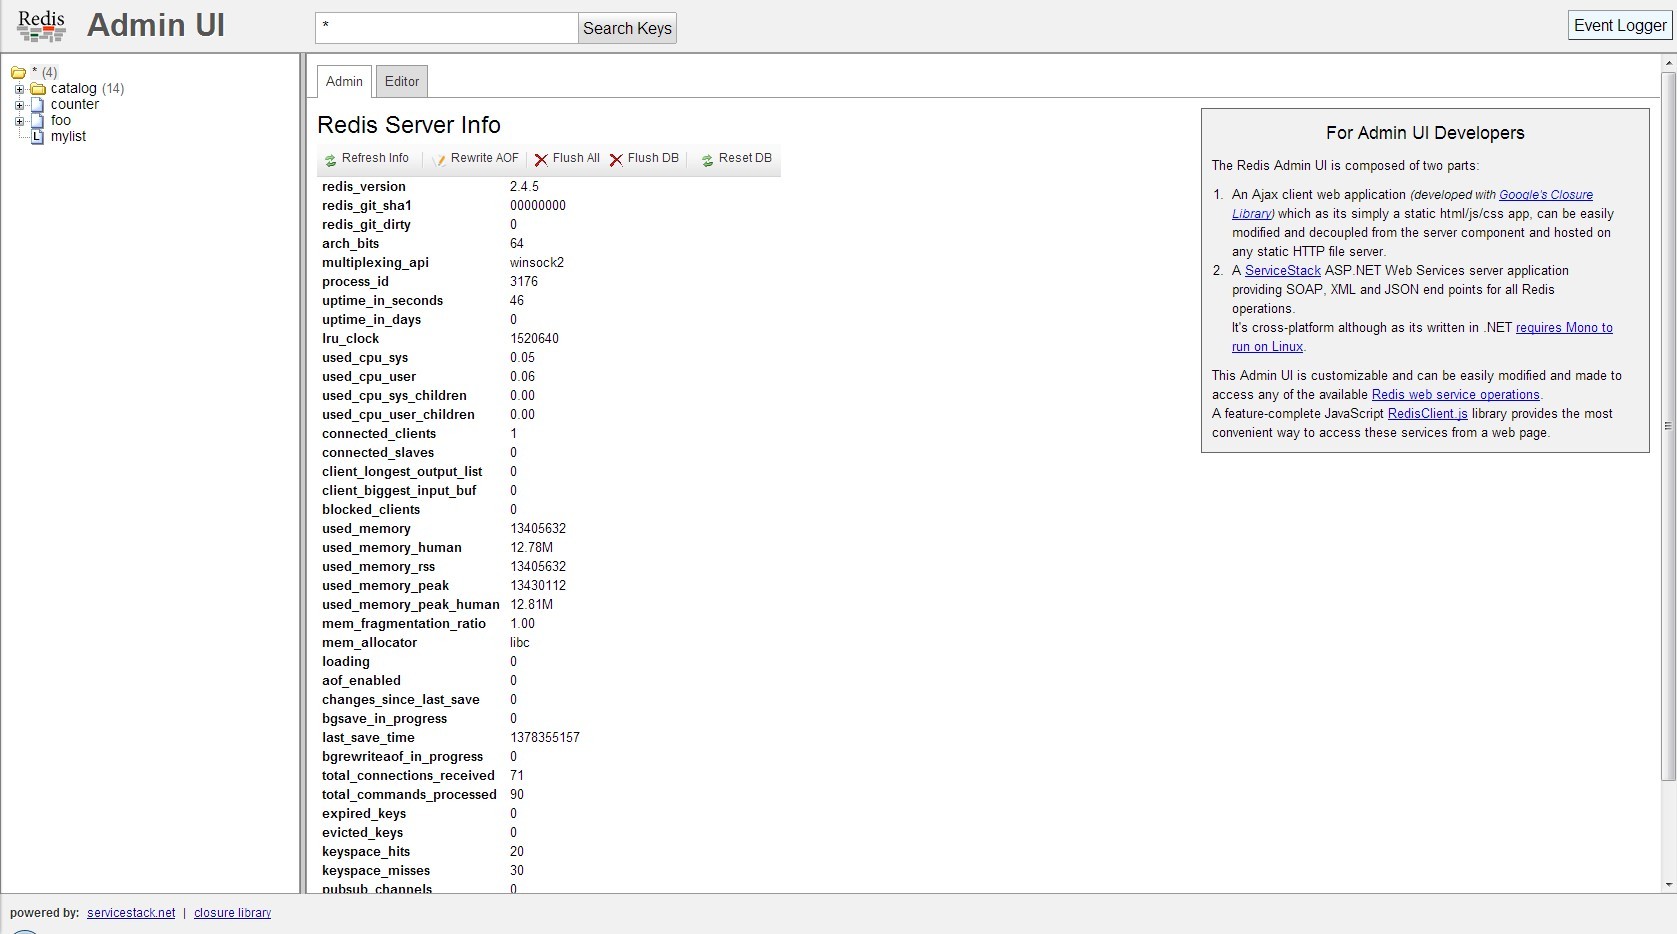This screenshot has height=934, width=1677.
Task: Click the root folder icon in tree
Action: [x=18, y=72]
